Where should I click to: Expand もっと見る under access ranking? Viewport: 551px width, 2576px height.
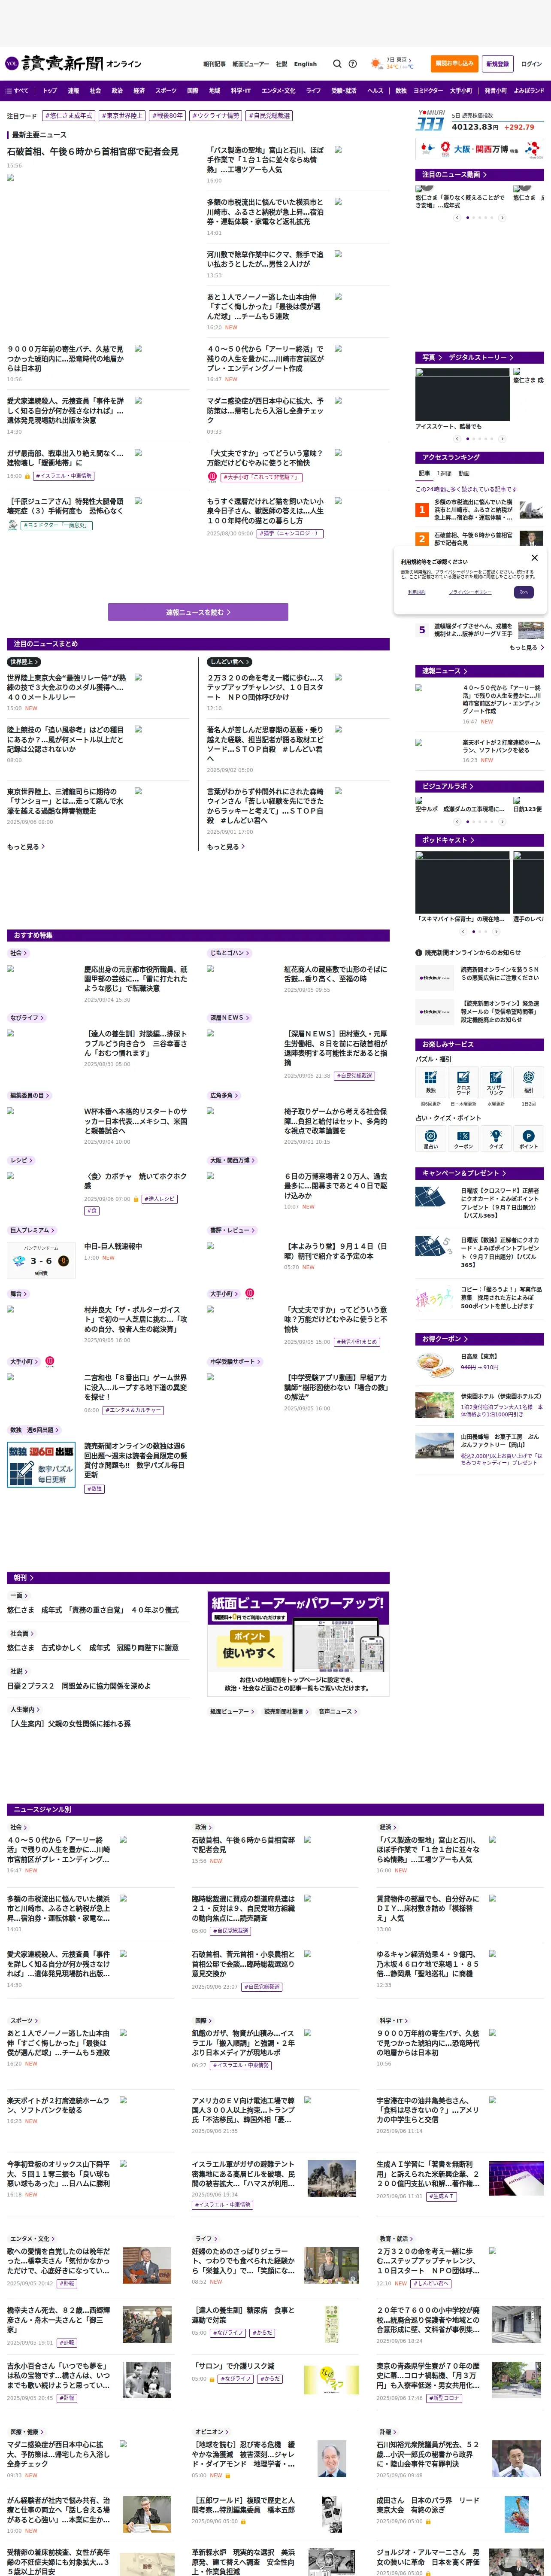526,647
